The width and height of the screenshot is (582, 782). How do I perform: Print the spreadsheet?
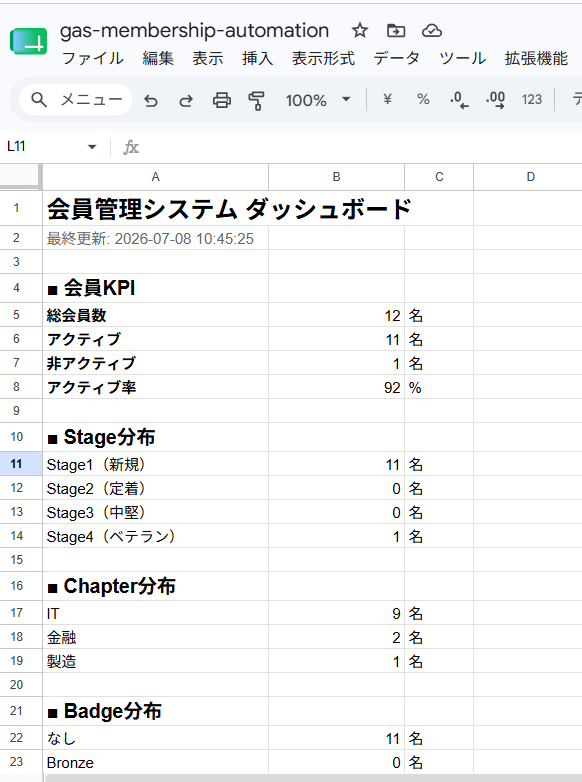(222, 101)
